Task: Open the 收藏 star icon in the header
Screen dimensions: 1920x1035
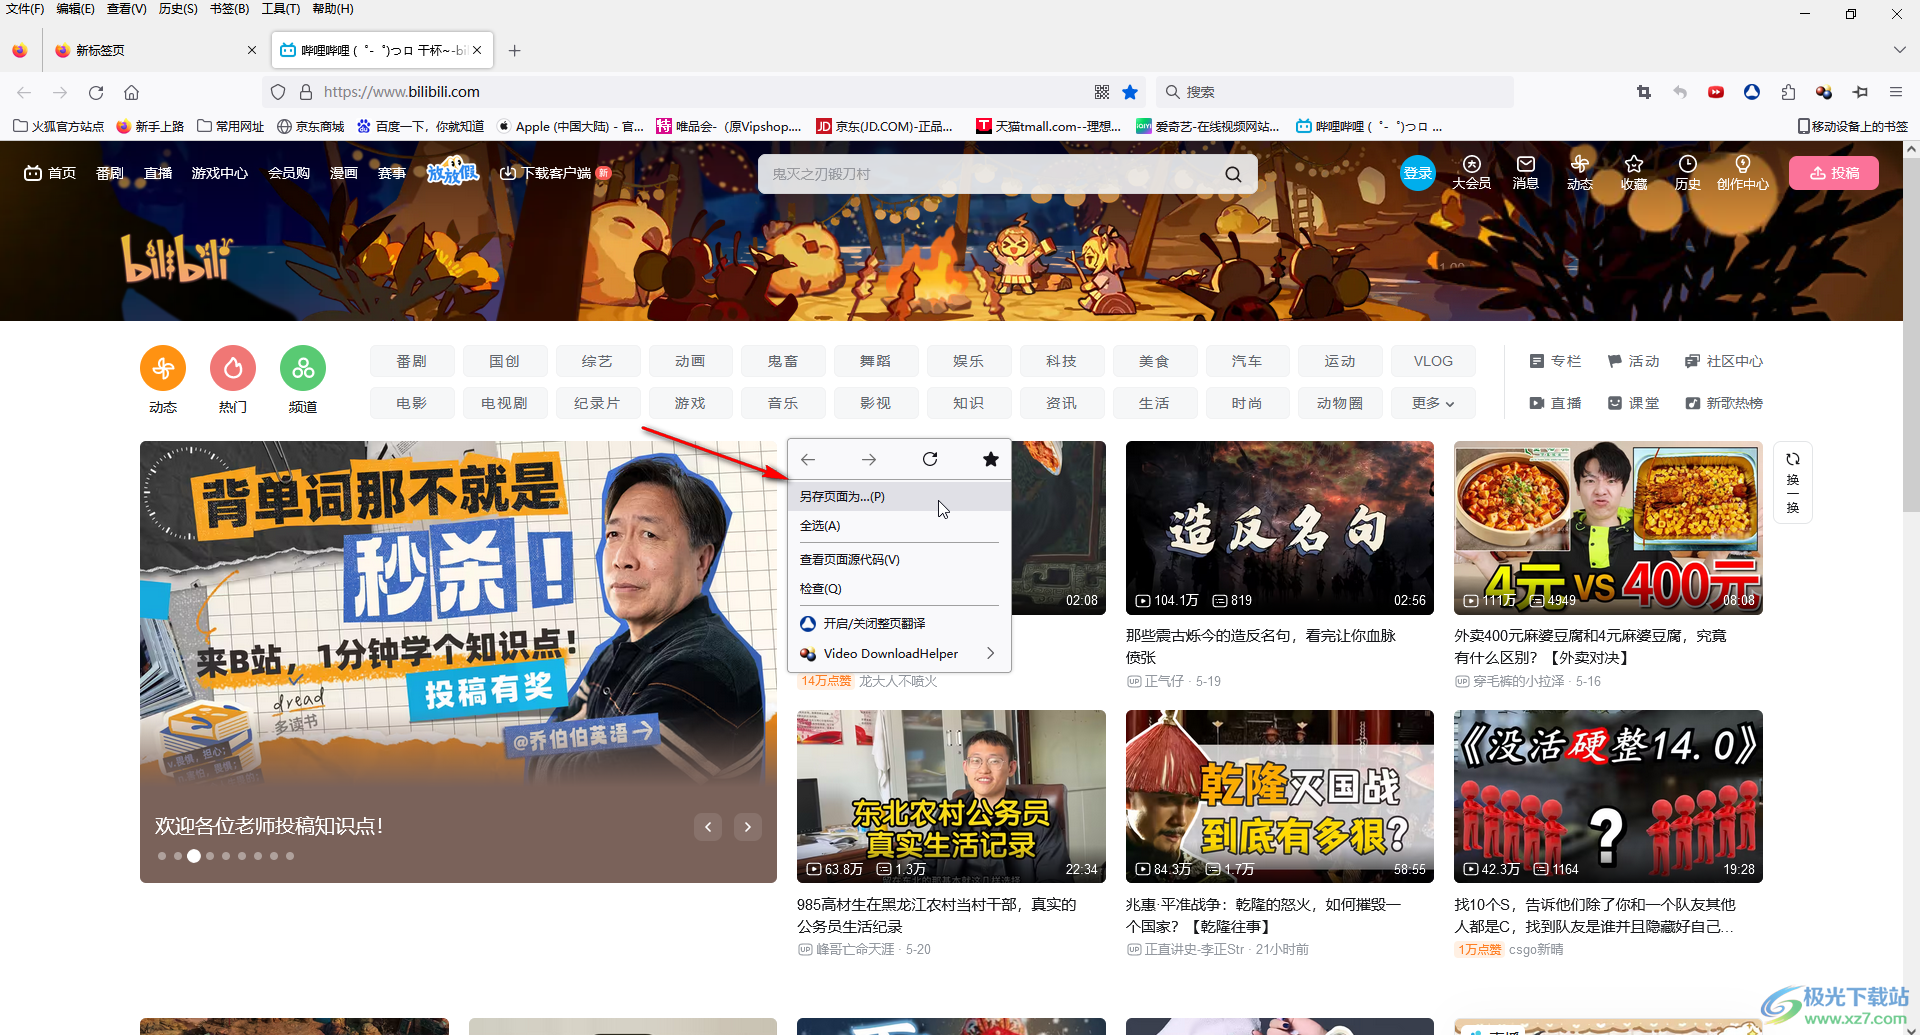Action: 1634,173
